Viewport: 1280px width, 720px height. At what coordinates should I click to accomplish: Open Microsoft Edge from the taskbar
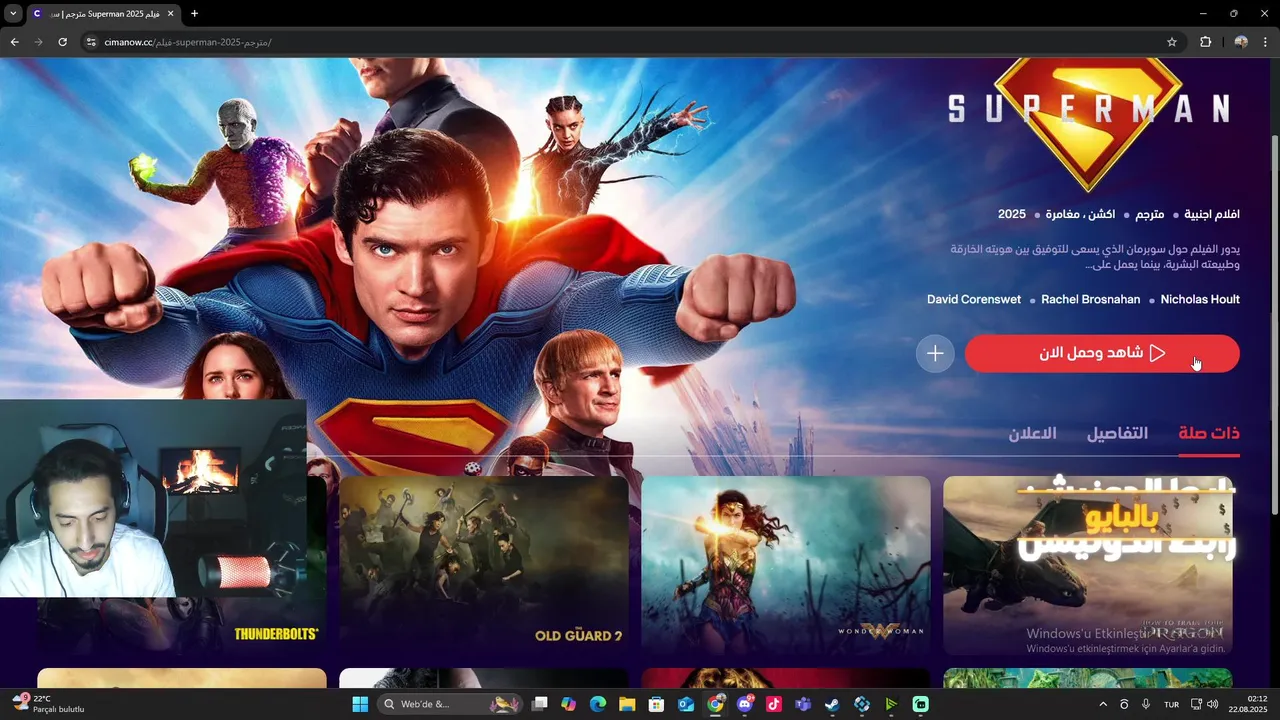click(598, 704)
